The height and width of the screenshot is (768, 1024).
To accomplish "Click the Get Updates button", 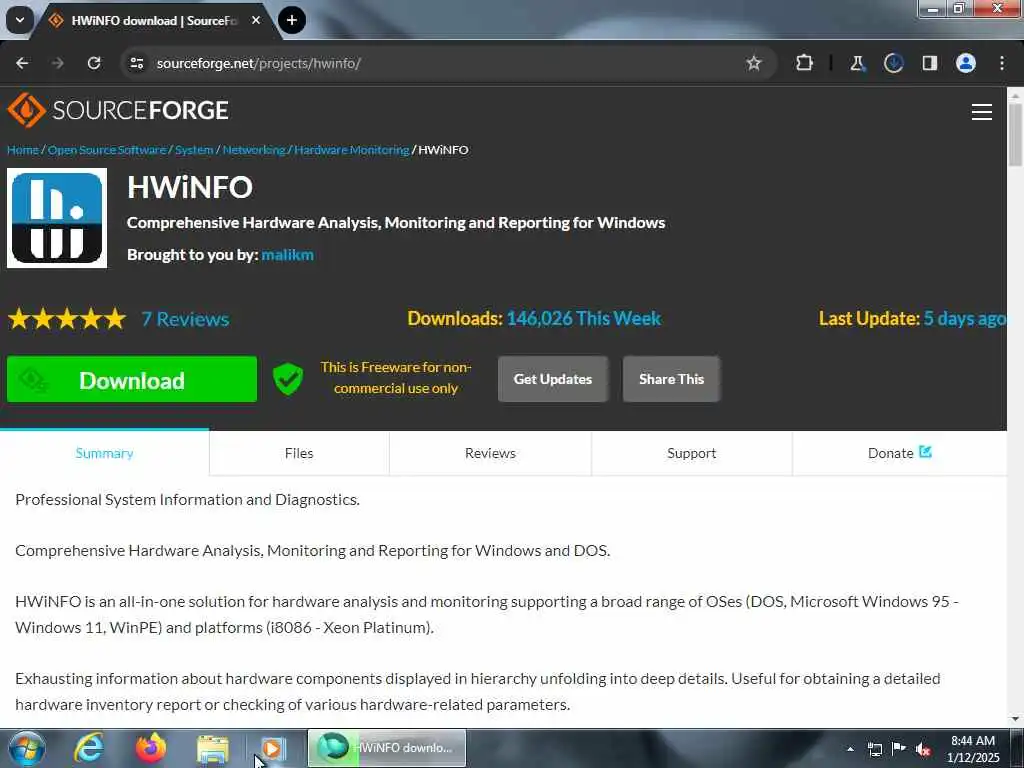I will (x=552, y=379).
